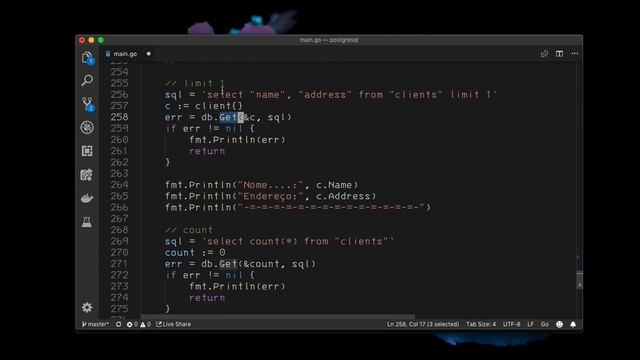Screen dimensions: 640x360
Task: Open the Debug view in activity bar
Action: coord(87,128)
